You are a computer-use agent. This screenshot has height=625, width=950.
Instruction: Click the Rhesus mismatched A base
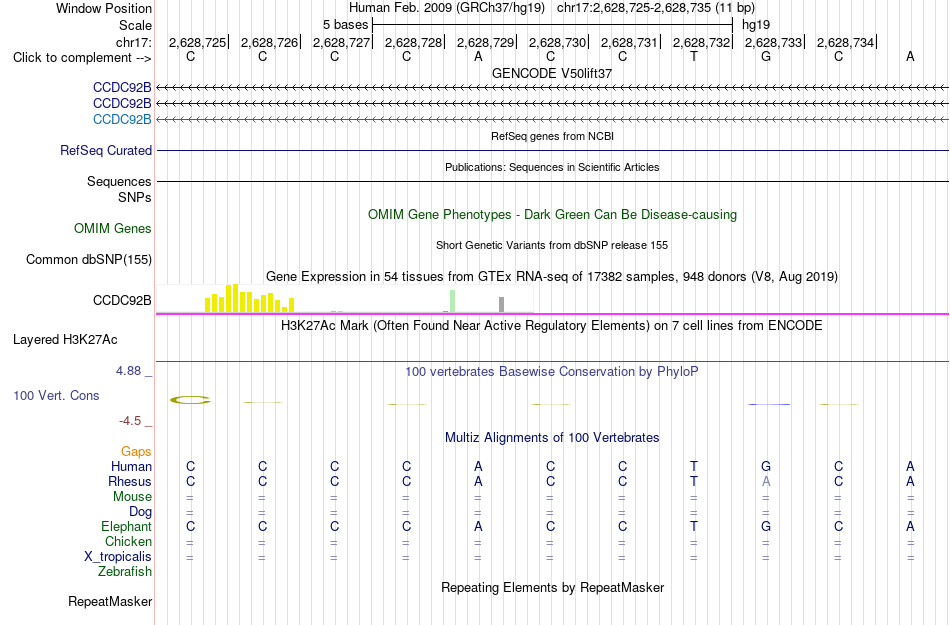pos(766,481)
